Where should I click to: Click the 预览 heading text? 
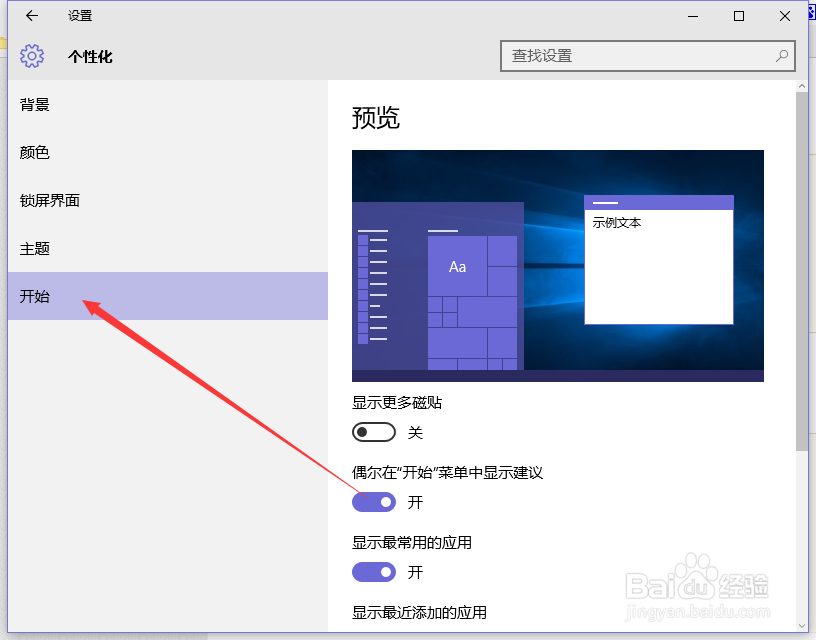(x=380, y=118)
